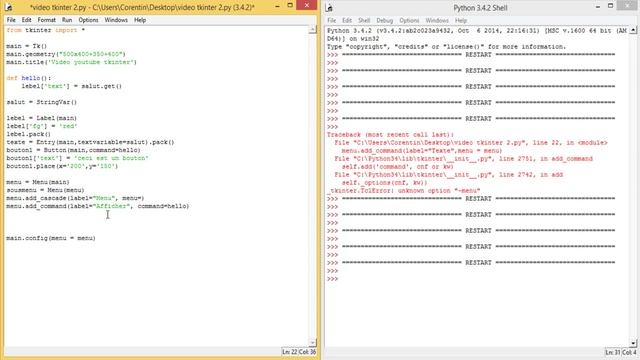Open the Format menu in the editor

(47, 20)
